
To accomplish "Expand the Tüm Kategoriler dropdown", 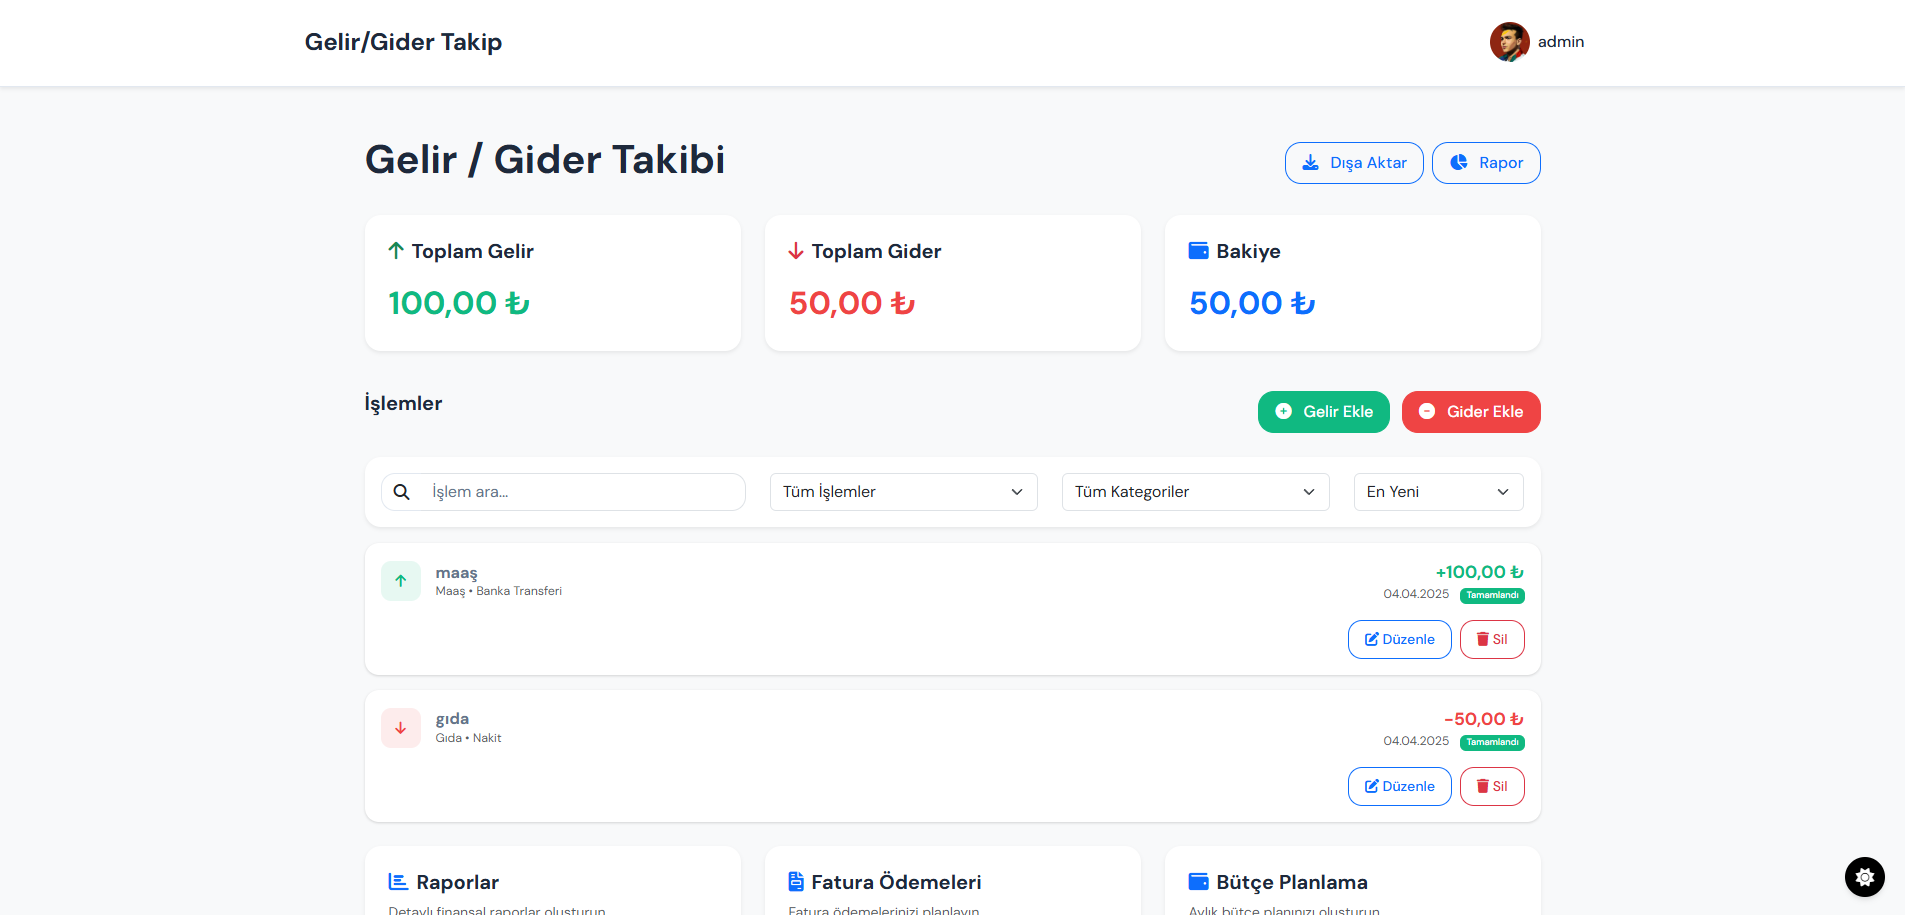I will 1195,492.
